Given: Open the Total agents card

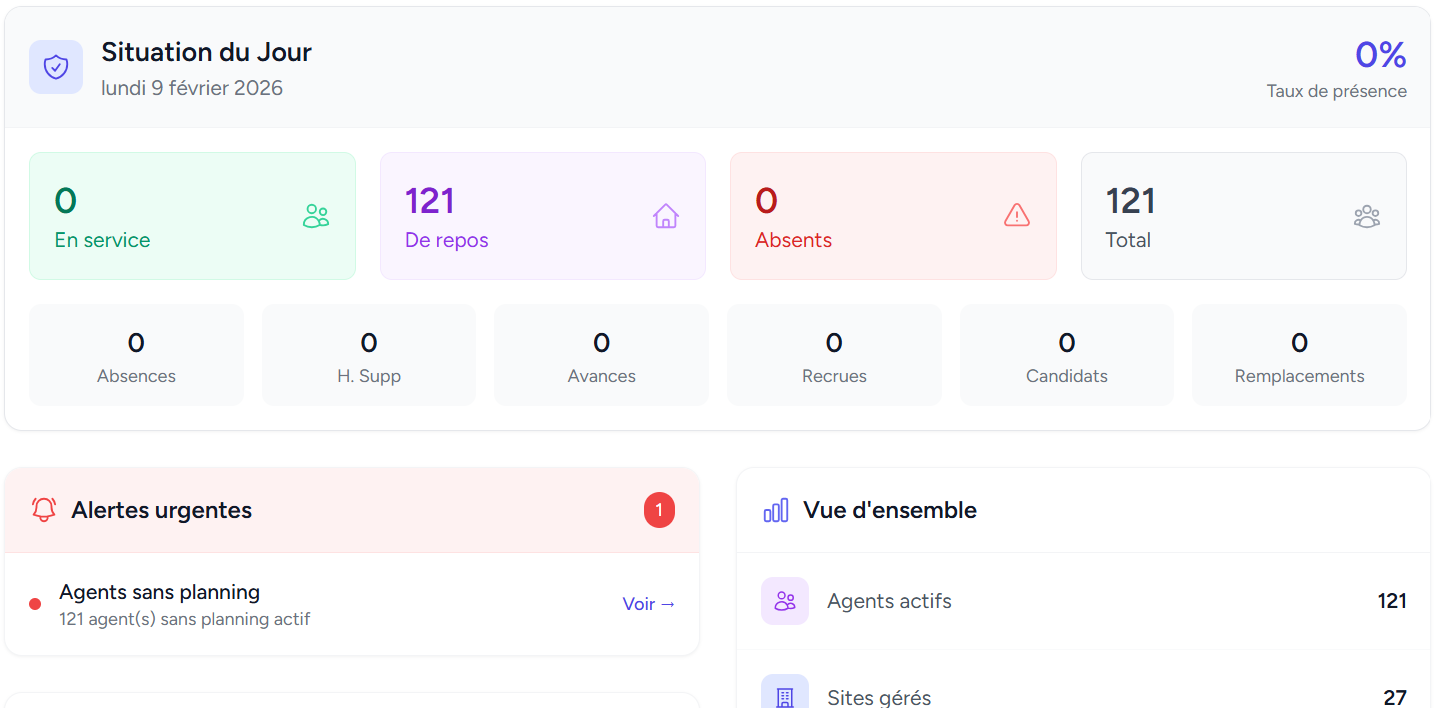Looking at the screenshot, I should [1244, 216].
